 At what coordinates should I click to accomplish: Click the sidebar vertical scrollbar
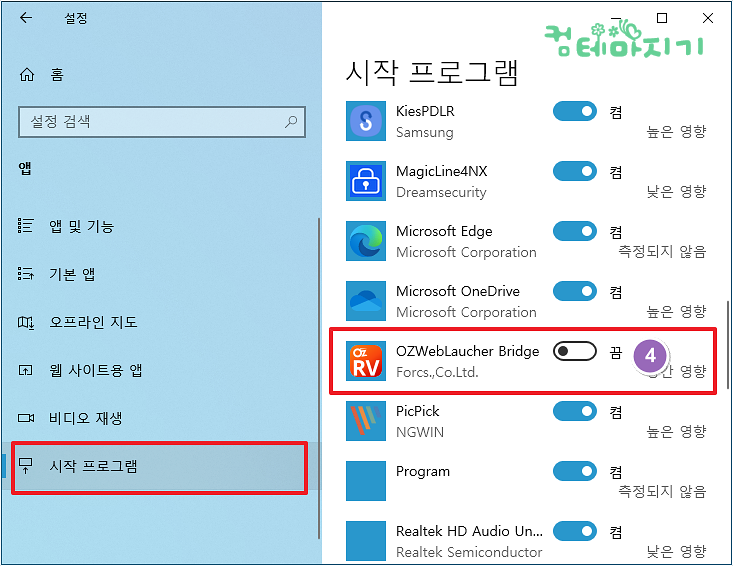(319, 378)
